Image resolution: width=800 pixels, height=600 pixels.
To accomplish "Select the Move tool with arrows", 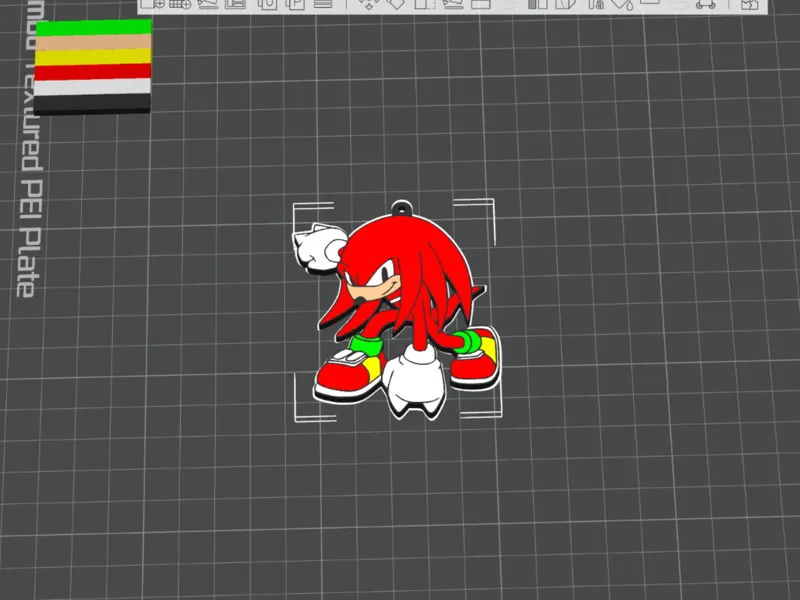I will click(367, 4).
